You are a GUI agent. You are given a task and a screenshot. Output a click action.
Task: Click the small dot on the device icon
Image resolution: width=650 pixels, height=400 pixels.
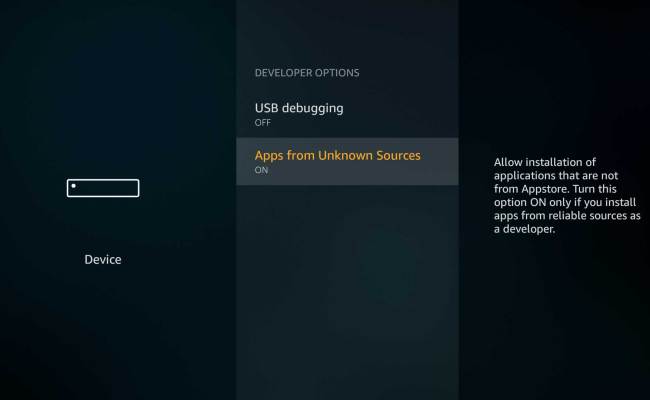tap(74, 186)
